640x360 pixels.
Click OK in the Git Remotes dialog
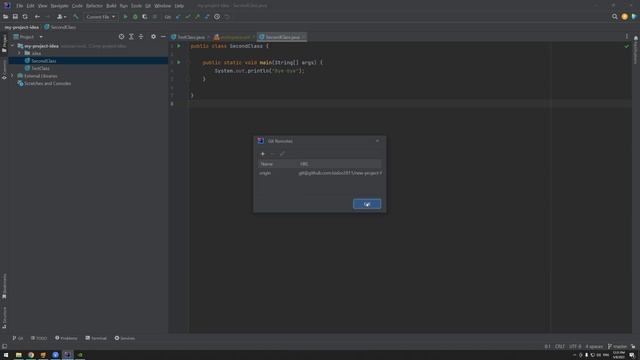[x=367, y=204]
